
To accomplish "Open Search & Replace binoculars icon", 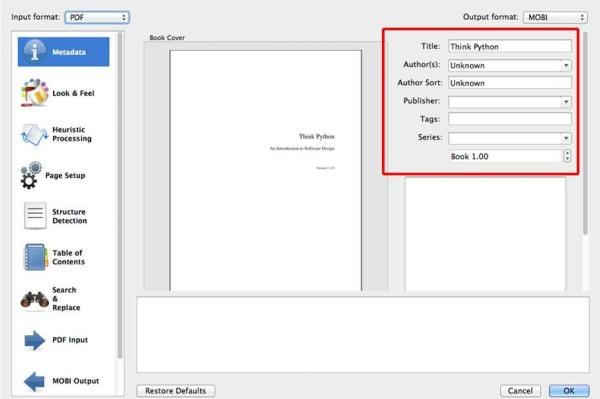I will point(35,299).
